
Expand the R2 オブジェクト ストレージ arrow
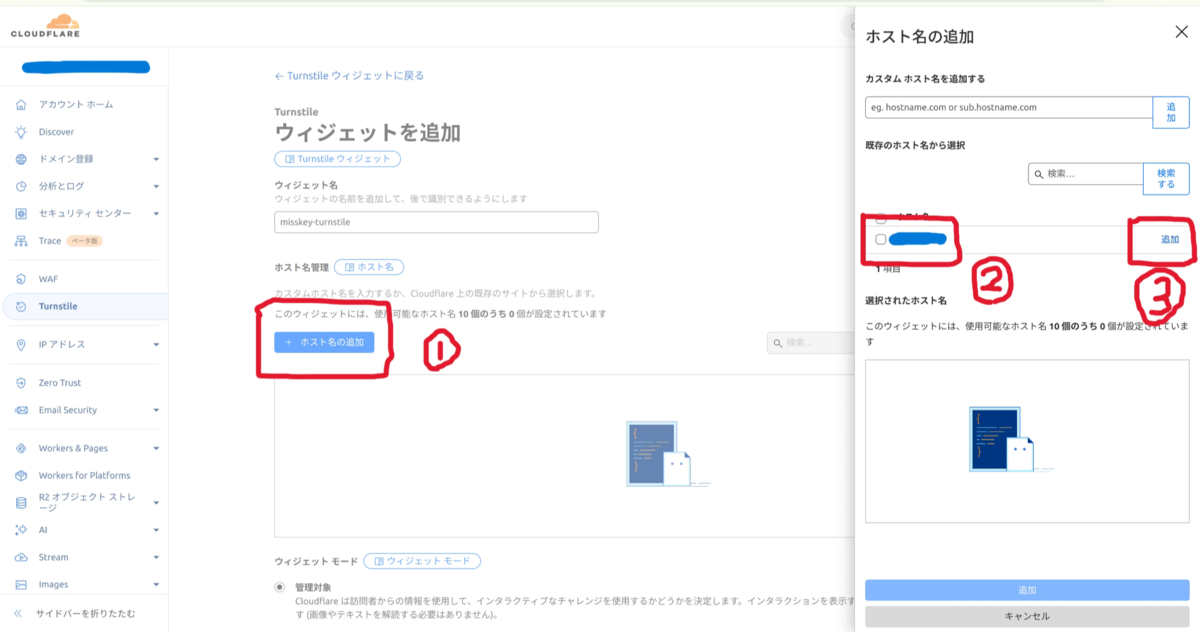pos(156,502)
